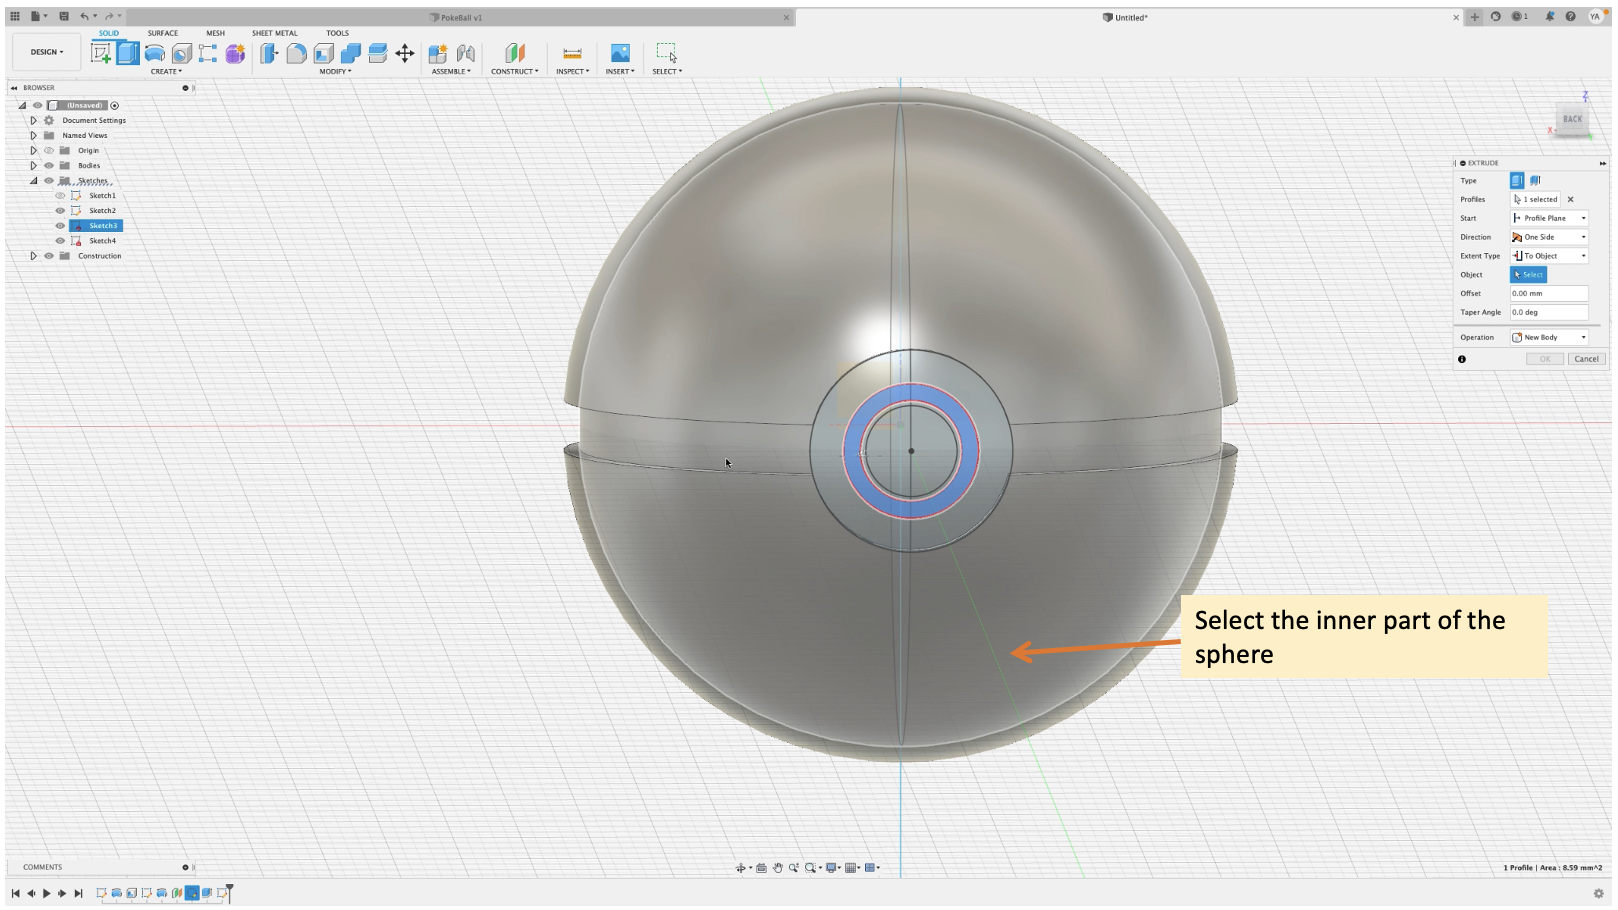Image resolution: width=1618 pixels, height=910 pixels.
Task: Hide Sketch3 using its eye icon
Action: coord(60,226)
